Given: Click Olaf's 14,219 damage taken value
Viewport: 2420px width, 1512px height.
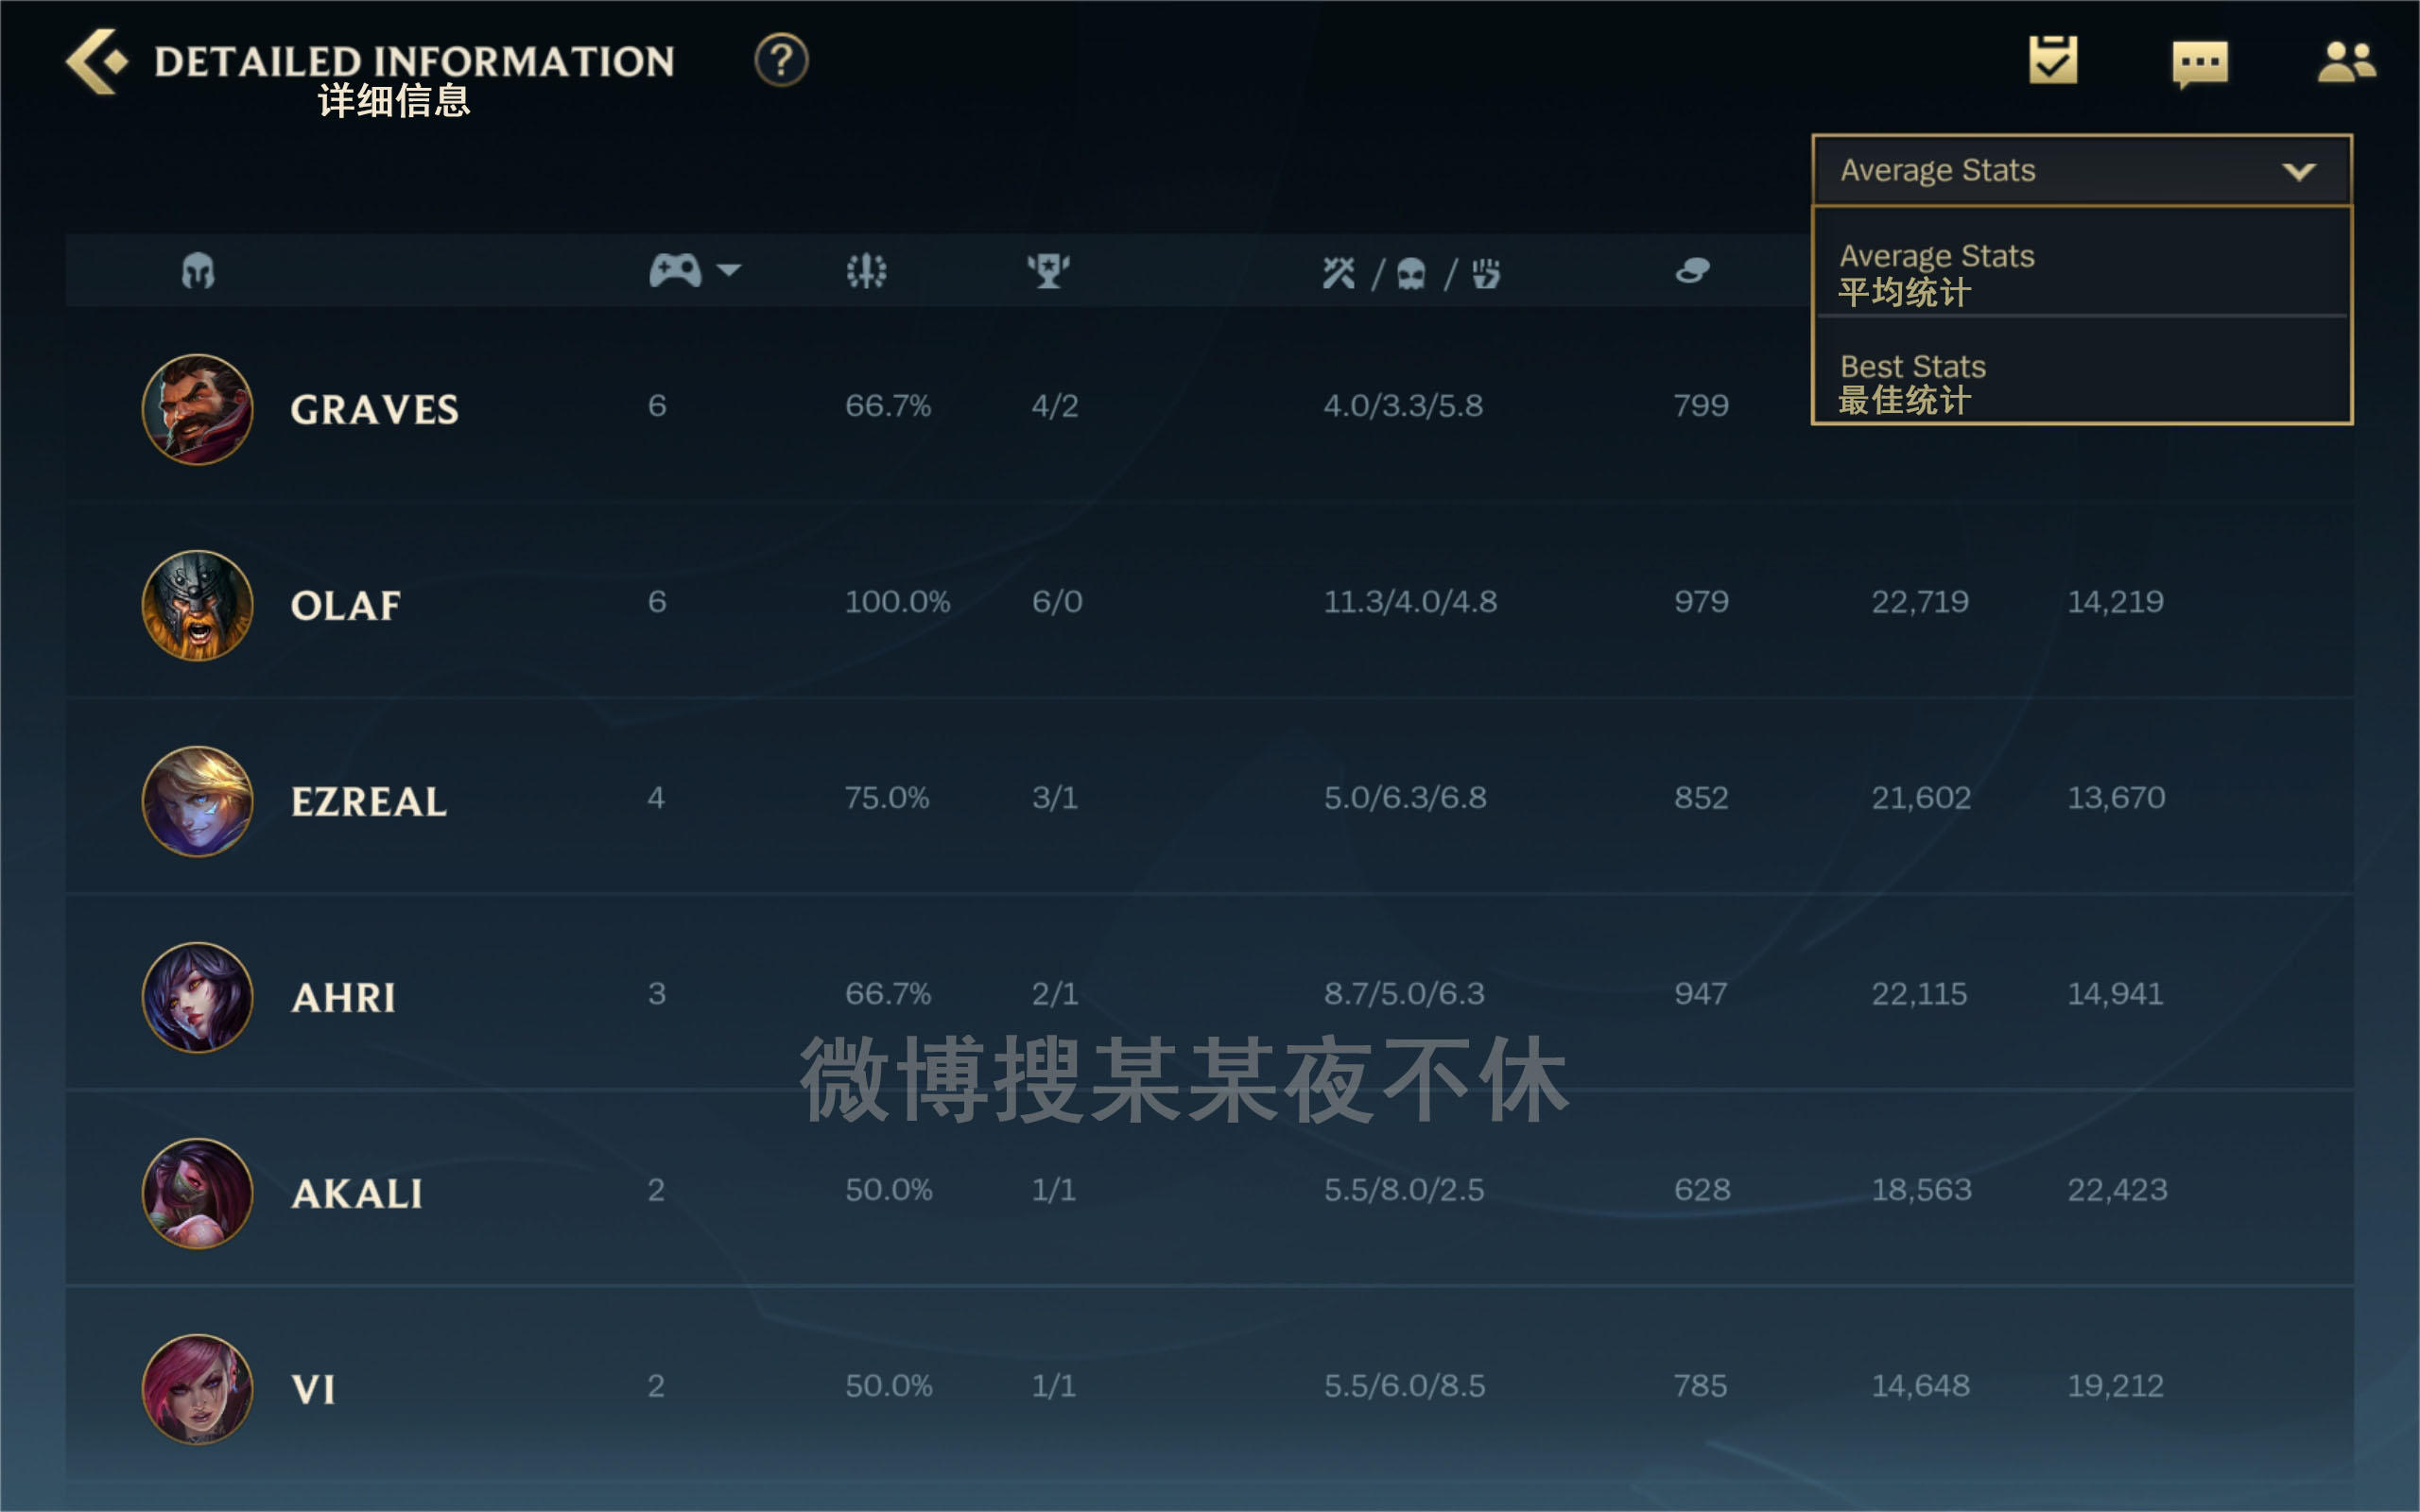Looking at the screenshot, I should (x=2115, y=601).
